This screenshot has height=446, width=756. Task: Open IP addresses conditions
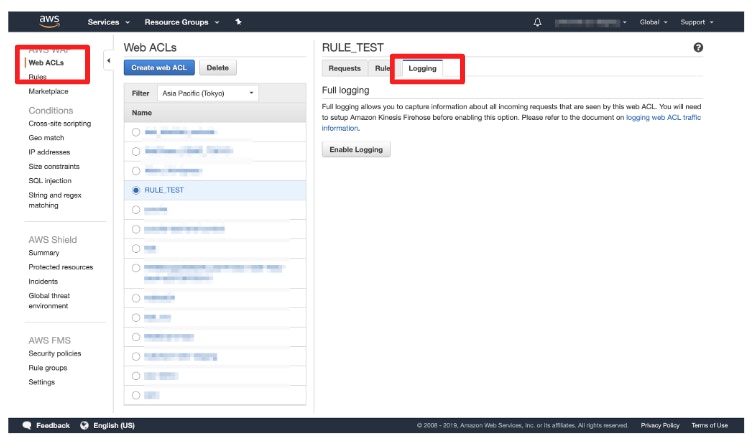pyautogui.click(x=49, y=152)
